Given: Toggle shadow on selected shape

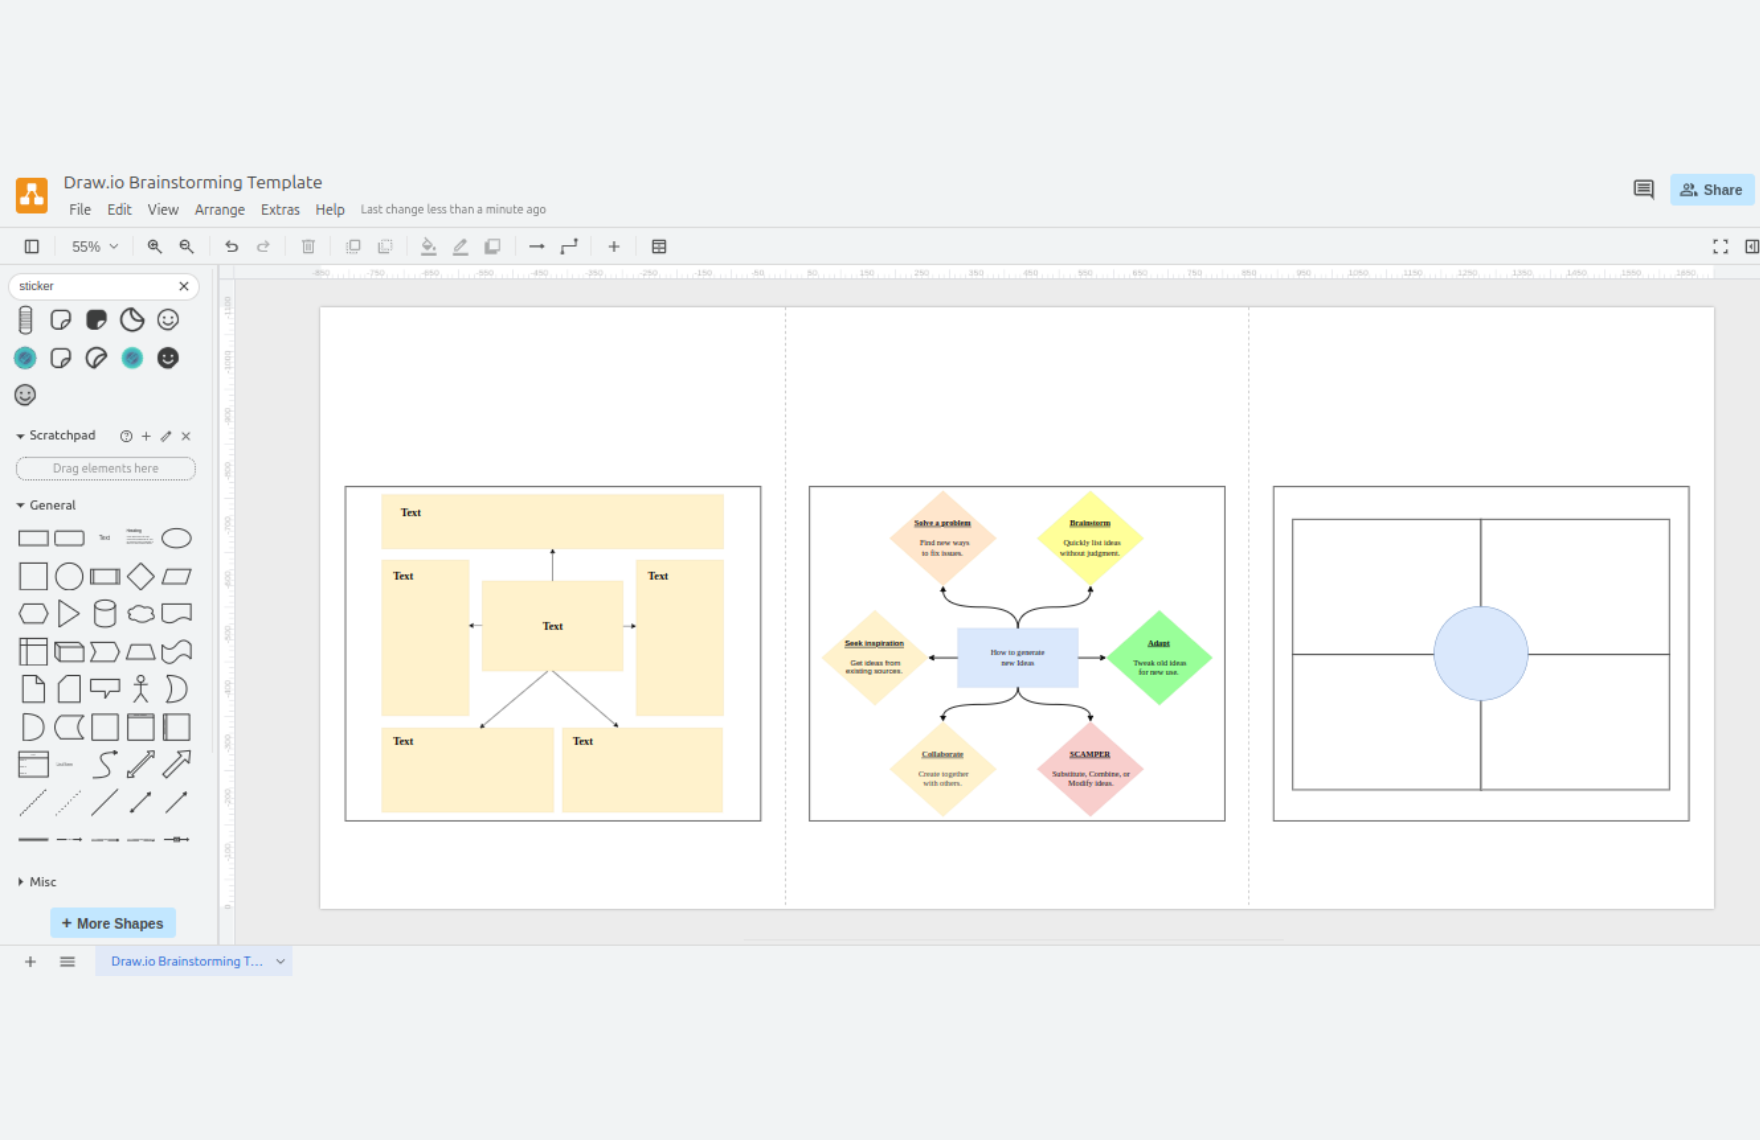Looking at the screenshot, I should tap(492, 246).
